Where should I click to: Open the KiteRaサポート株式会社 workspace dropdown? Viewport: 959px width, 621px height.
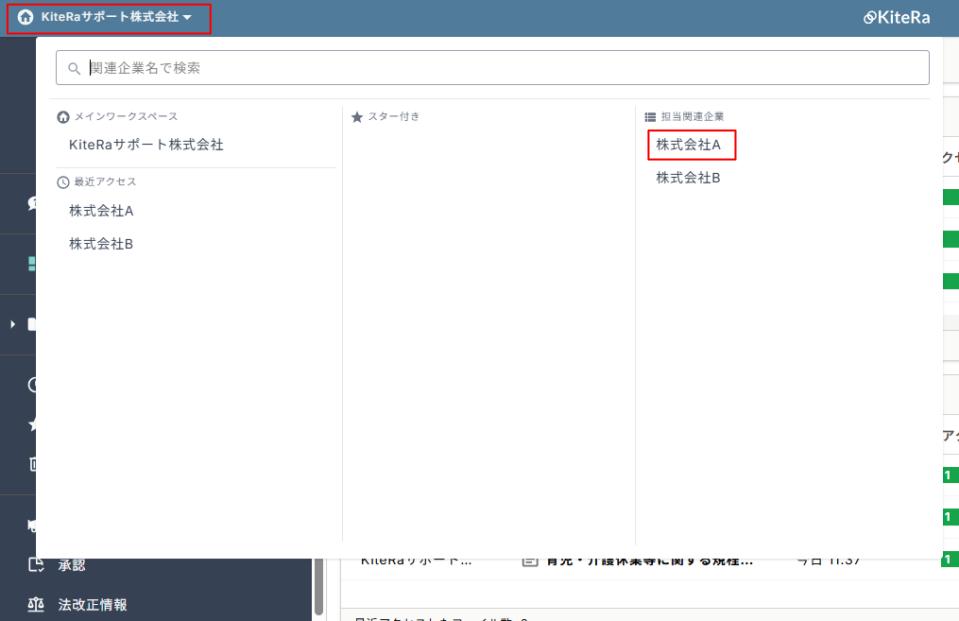[109, 18]
